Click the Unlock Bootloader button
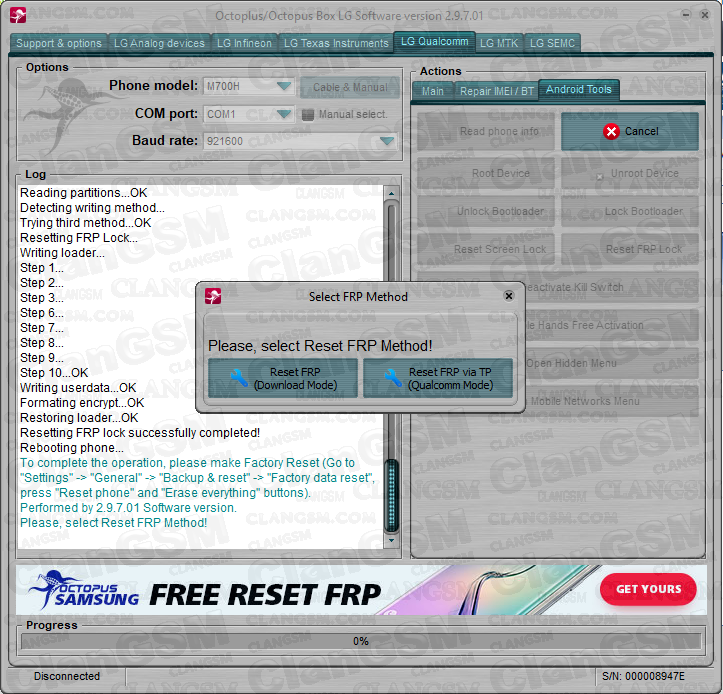Viewport: 723px width, 694px height. tap(486, 211)
